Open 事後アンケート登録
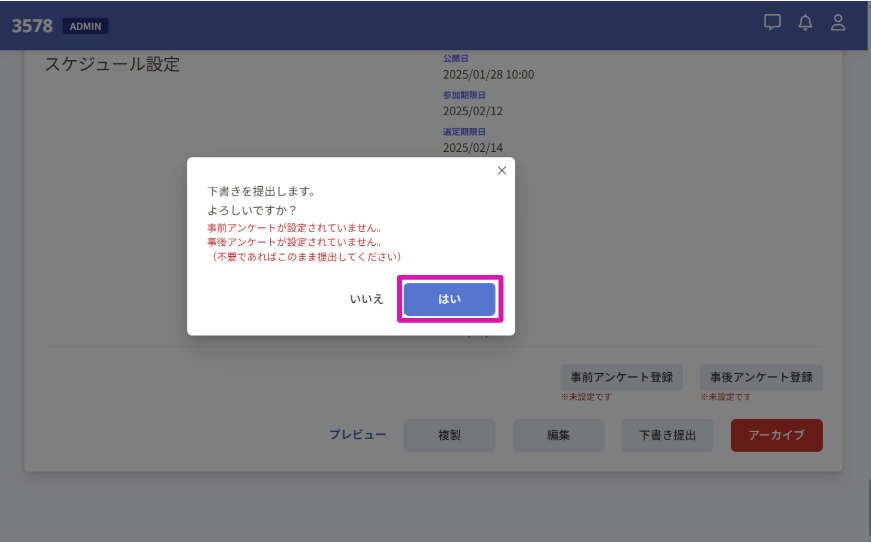 coord(761,378)
